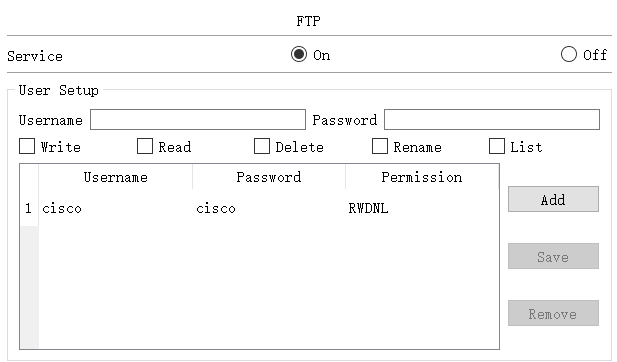Focus the Username input field

pyautogui.click(x=198, y=120)
